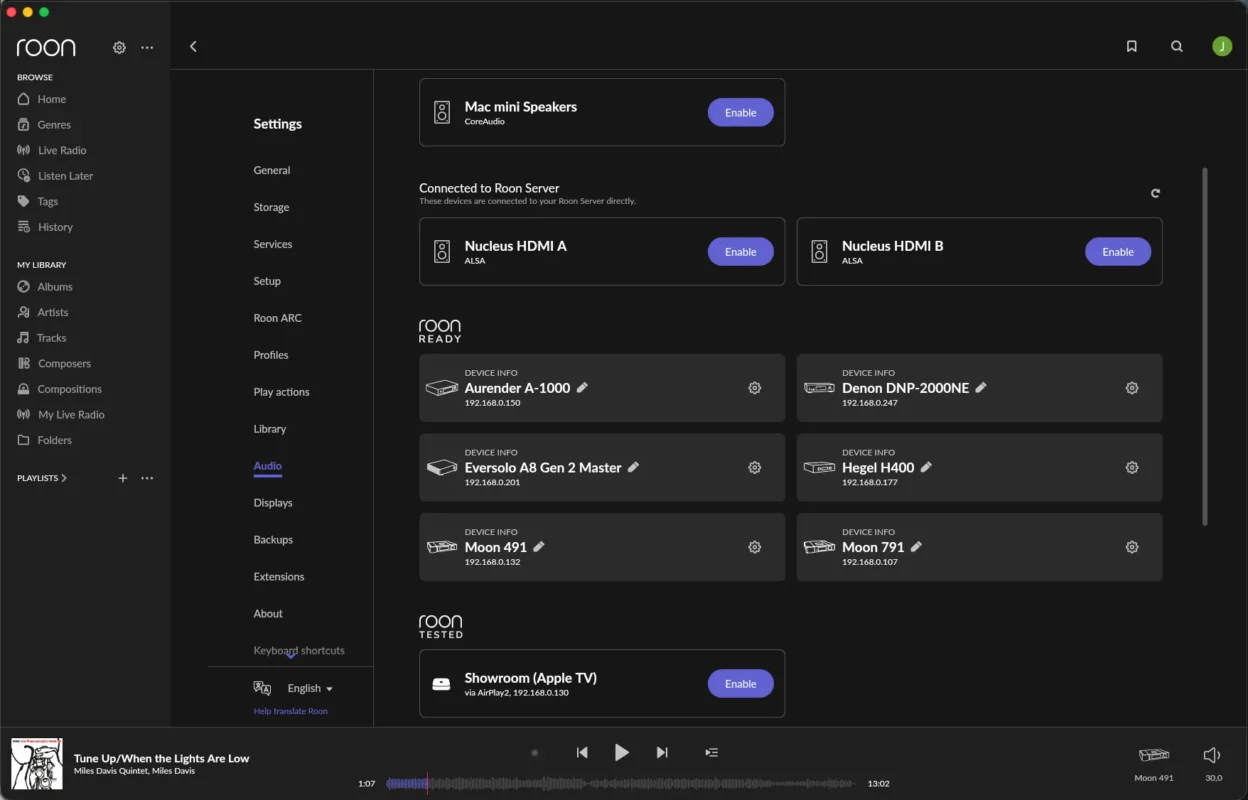The image size is (1248, 800).
Task: Edit Moon 491 name with pencil icon
Action: pos(539,546)
